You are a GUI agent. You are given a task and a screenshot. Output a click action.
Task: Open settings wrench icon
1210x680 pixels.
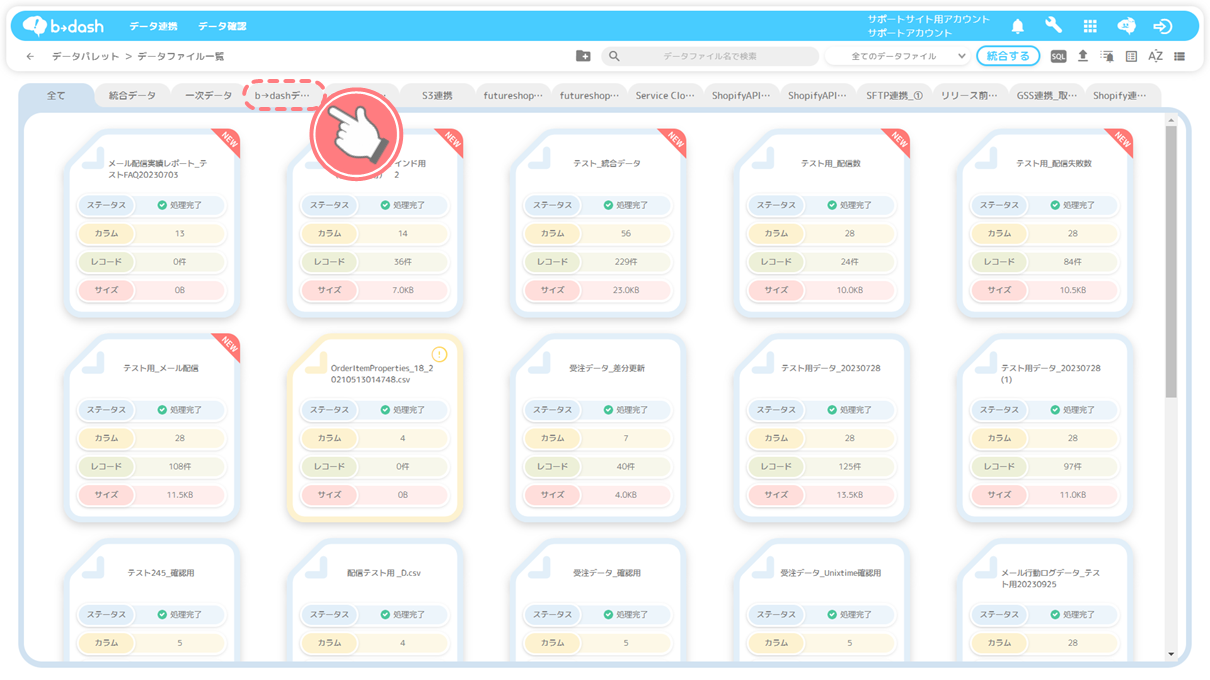(x=1054, y=26)
